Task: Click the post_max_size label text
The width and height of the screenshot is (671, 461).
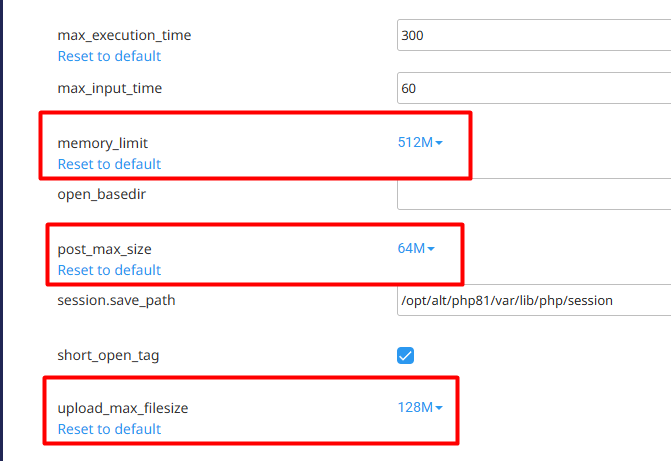Action: [104, 249]
